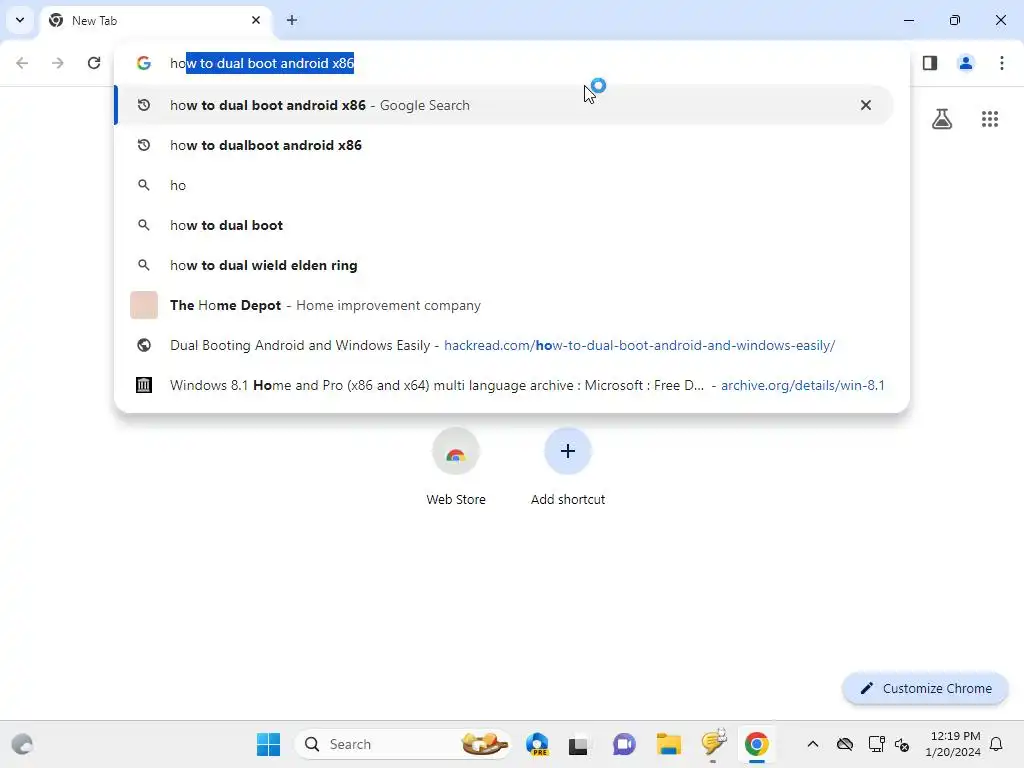Click The Home Depot thumbnail square

(x=144, y=305)
